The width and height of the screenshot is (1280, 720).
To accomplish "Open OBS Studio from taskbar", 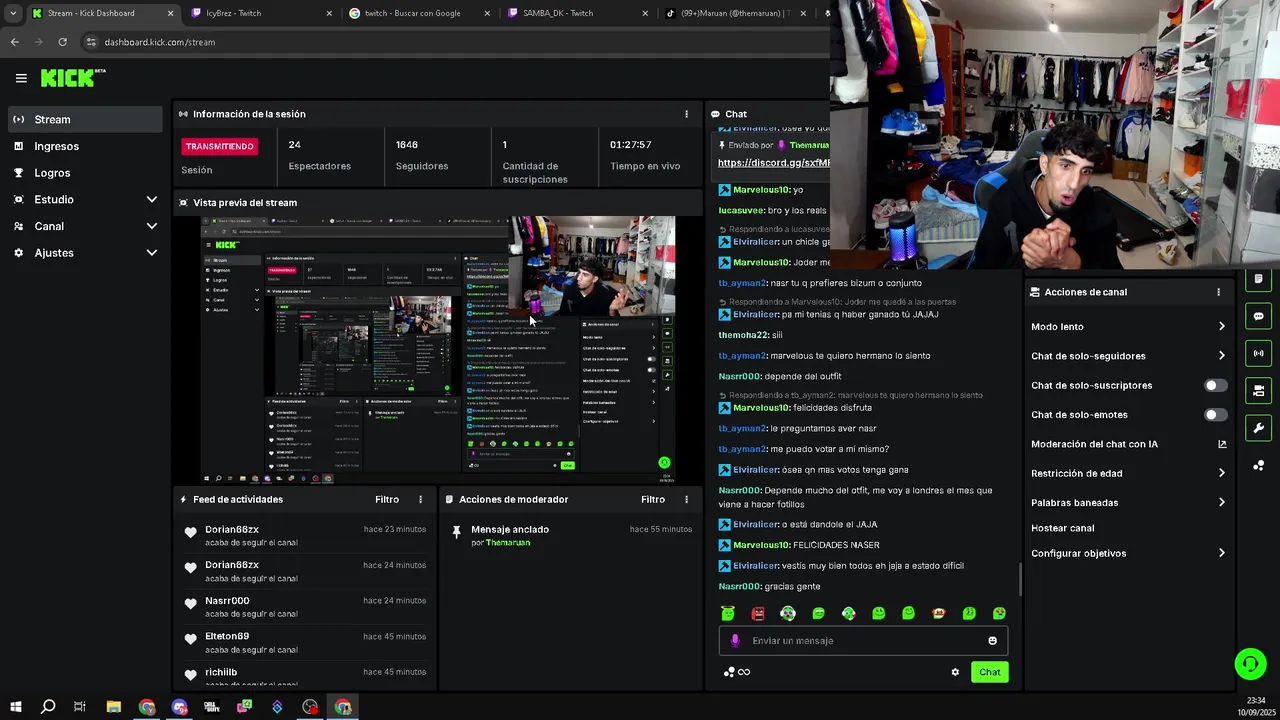I will [x=310, y=707].
